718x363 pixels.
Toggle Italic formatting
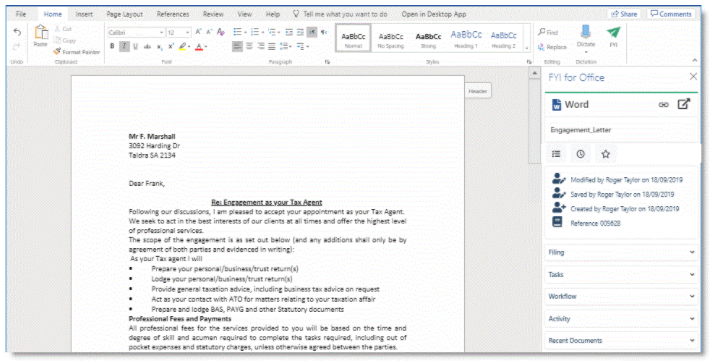point(124,46)
